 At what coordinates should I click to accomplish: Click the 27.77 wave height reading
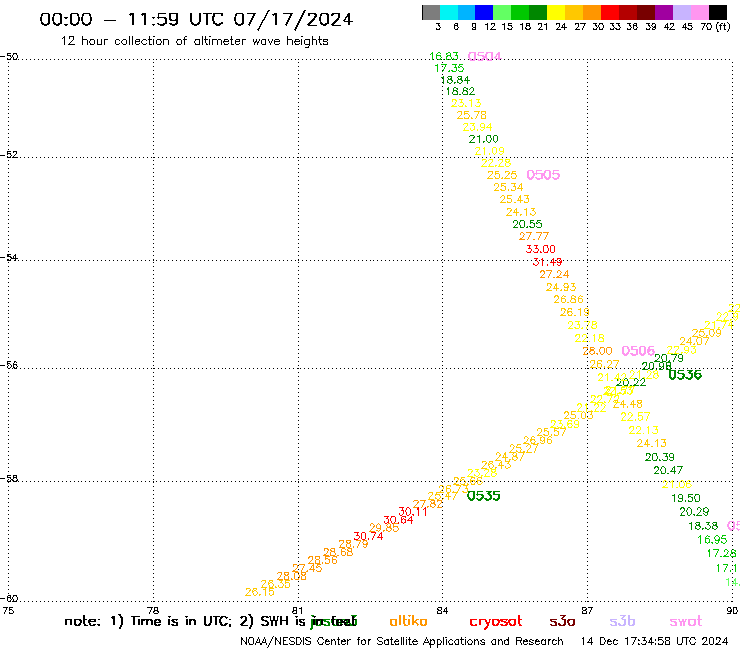coord(534,236)
